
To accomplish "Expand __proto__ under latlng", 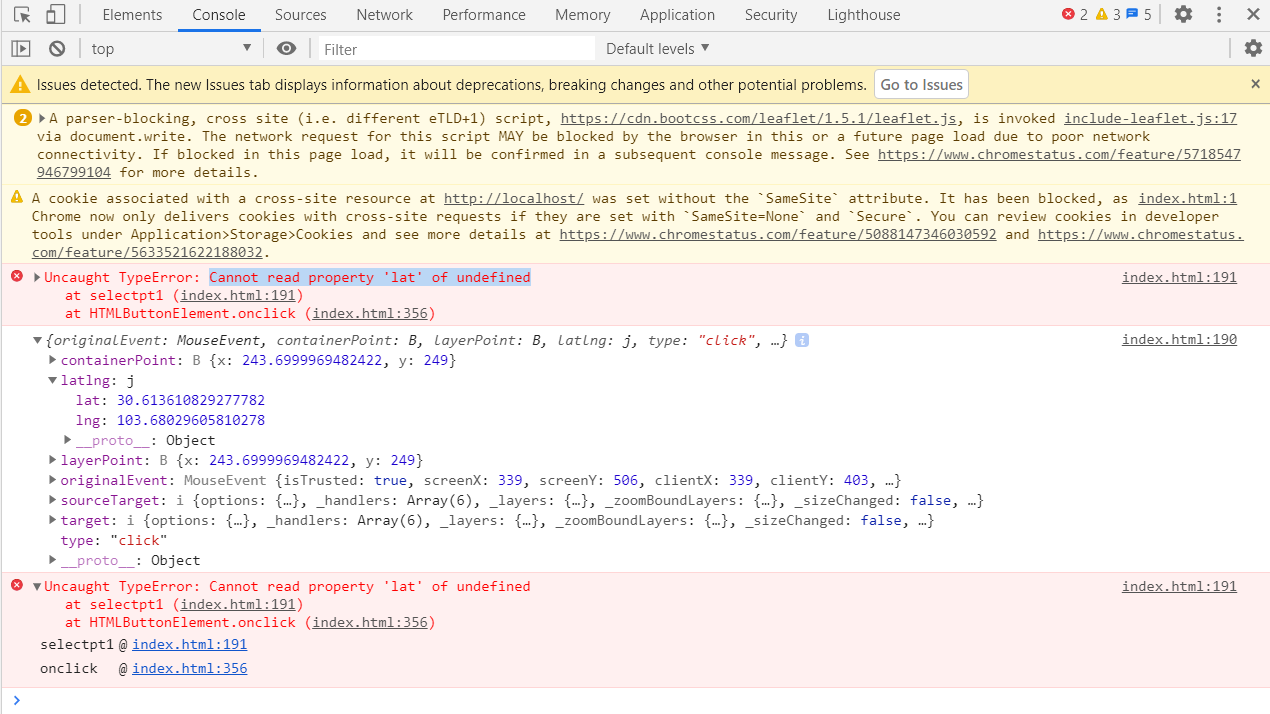I will pos(68,440).
